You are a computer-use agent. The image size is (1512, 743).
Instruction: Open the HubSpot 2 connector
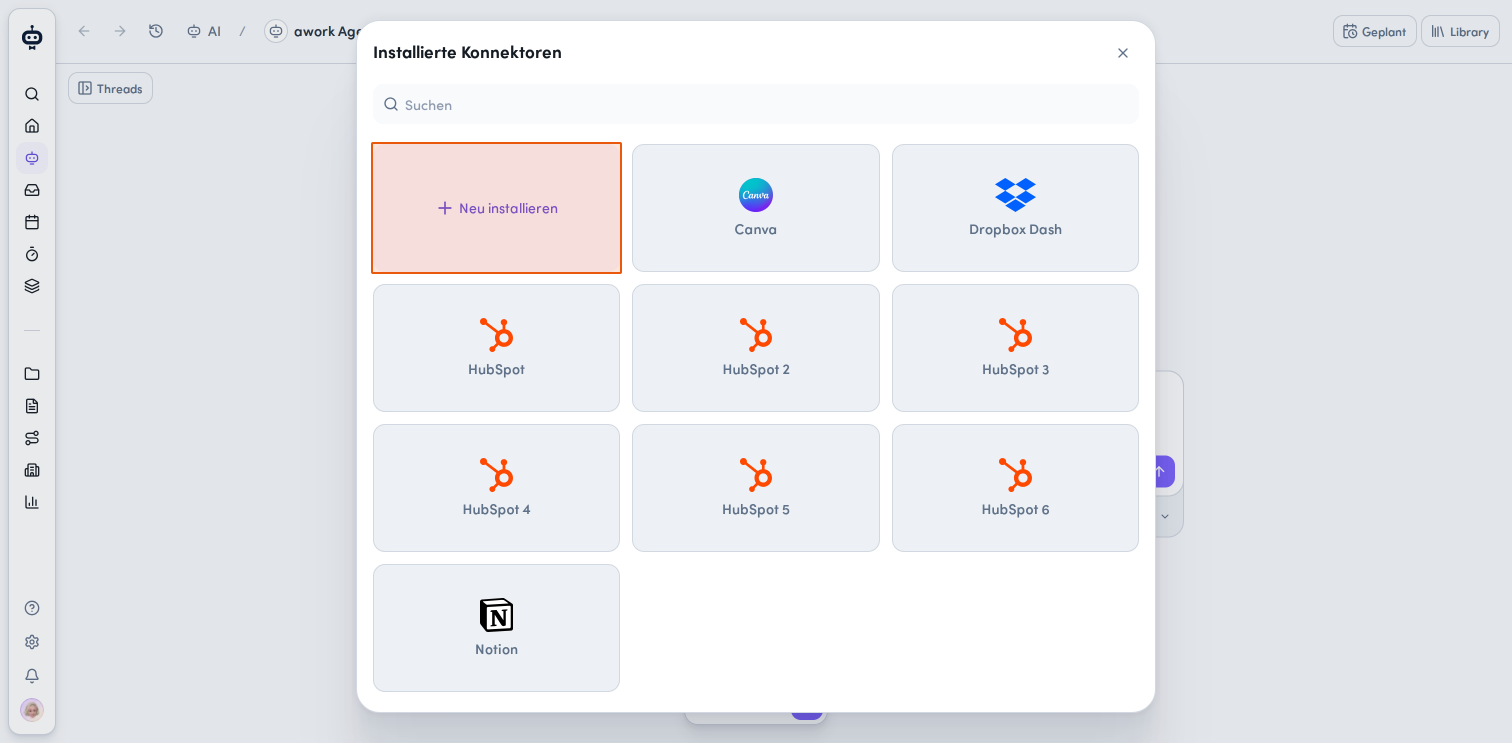pyautogui.click(x=756, y=348)
